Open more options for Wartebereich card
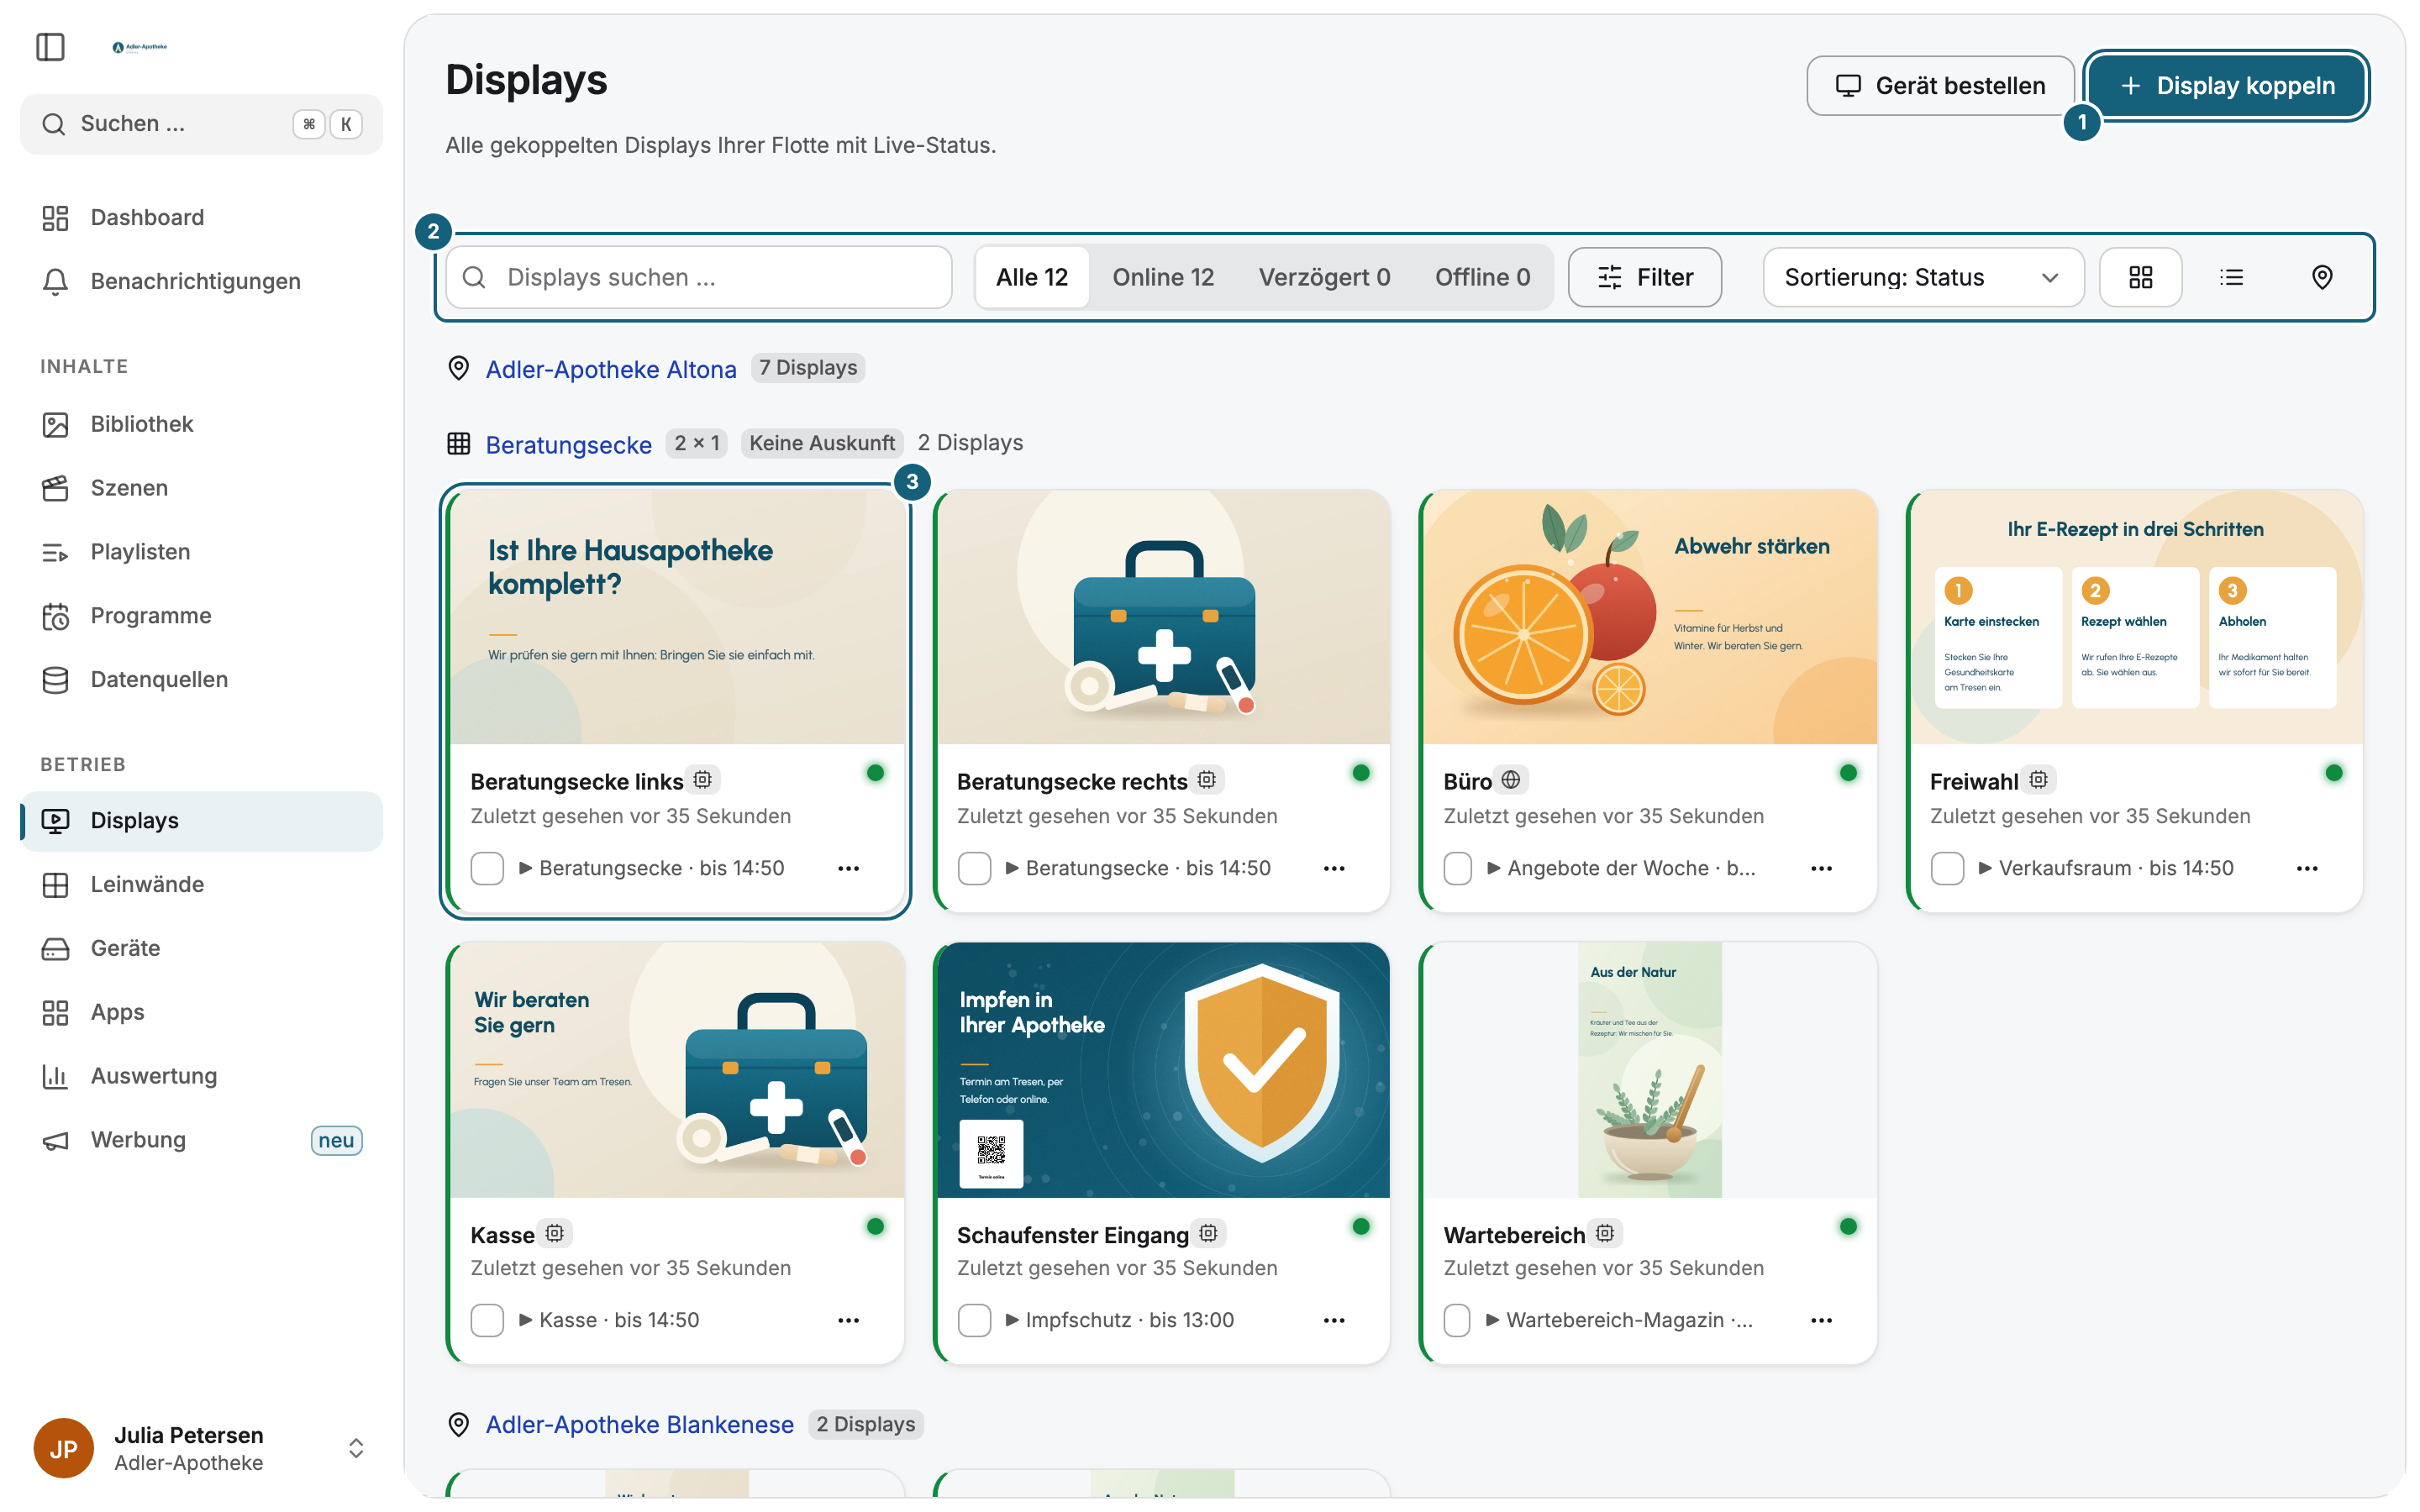The image size is (2420, 1512). click(1821, 1320)
